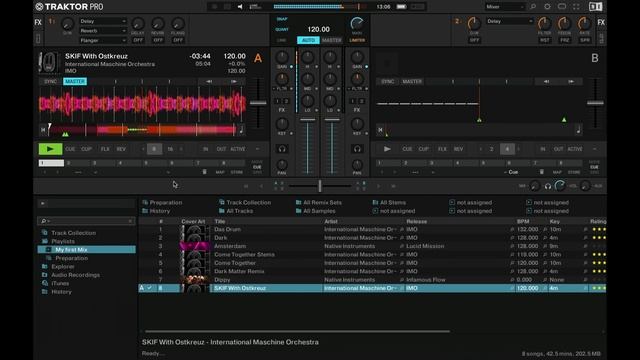Screen dimensions: 640x360
Task: Turn on the DELAY effect OFF button
Action: pyautogui.click(x=138, y=40)
